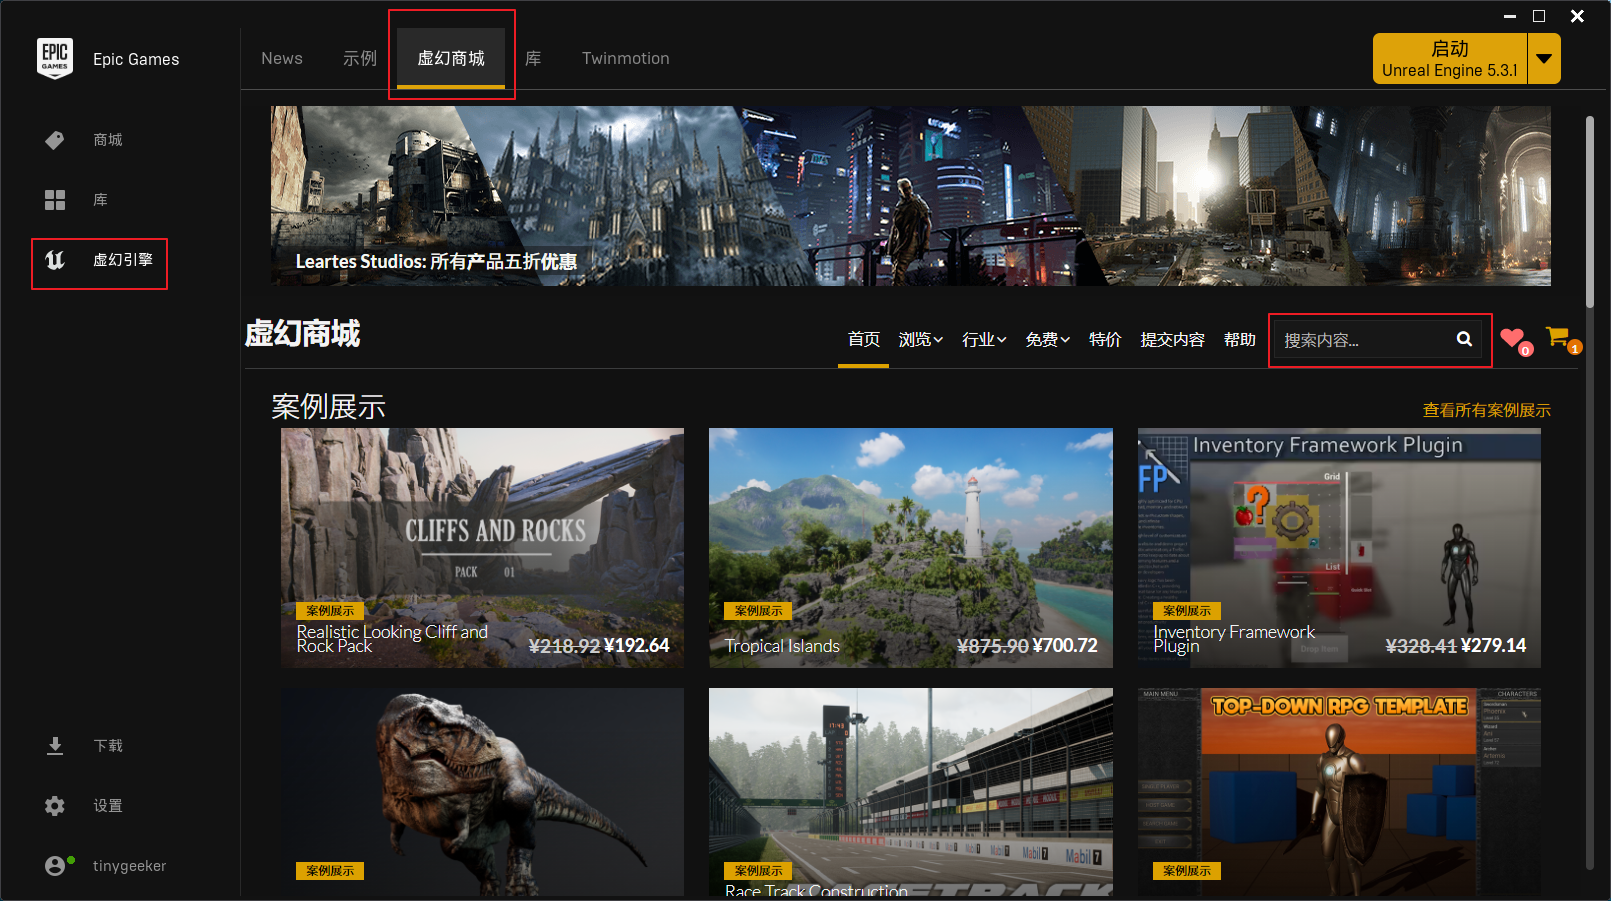Open the 下载 downloads arrow icon

[55, 746]
